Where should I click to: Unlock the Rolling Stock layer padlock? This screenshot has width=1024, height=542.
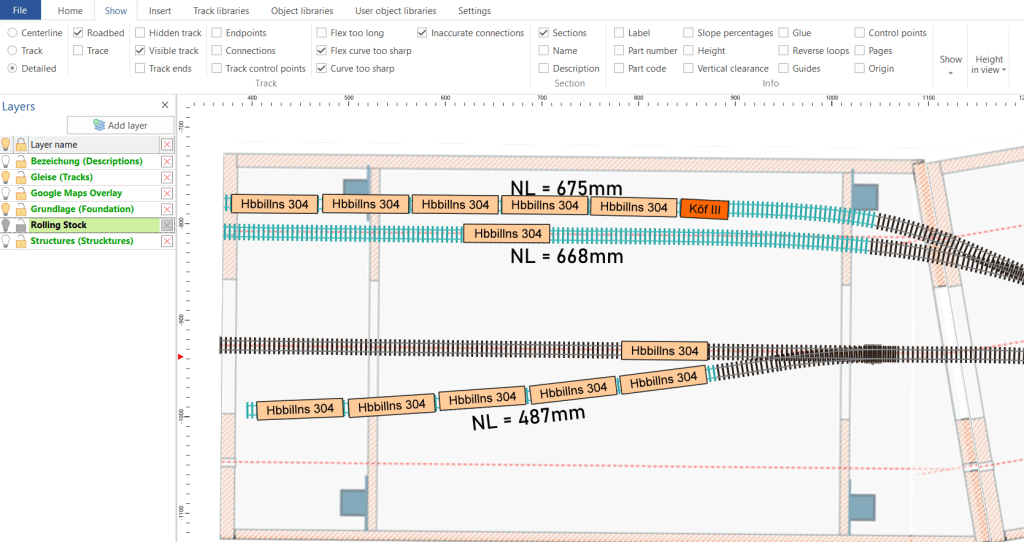pos(20,225)
